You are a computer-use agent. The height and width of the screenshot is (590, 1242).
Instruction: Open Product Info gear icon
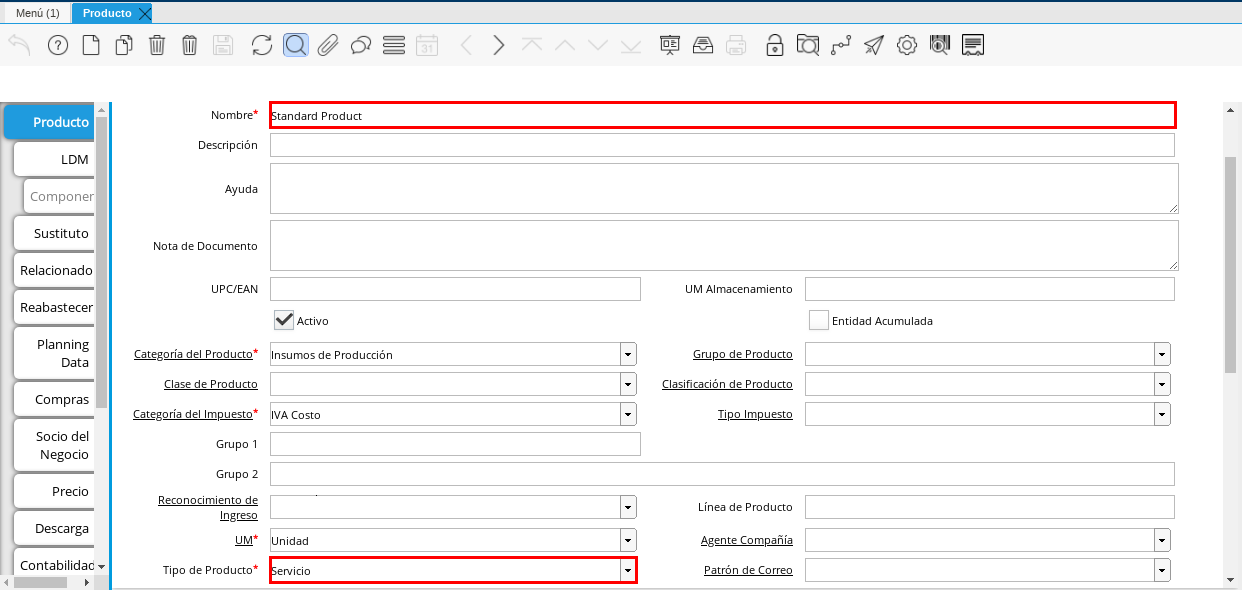tap(907, 45)
